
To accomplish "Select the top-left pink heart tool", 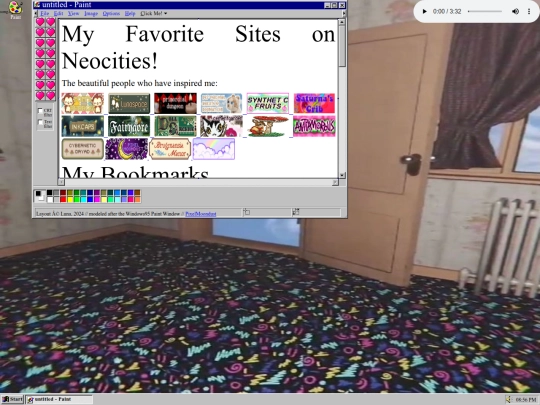I will point(40,22).
